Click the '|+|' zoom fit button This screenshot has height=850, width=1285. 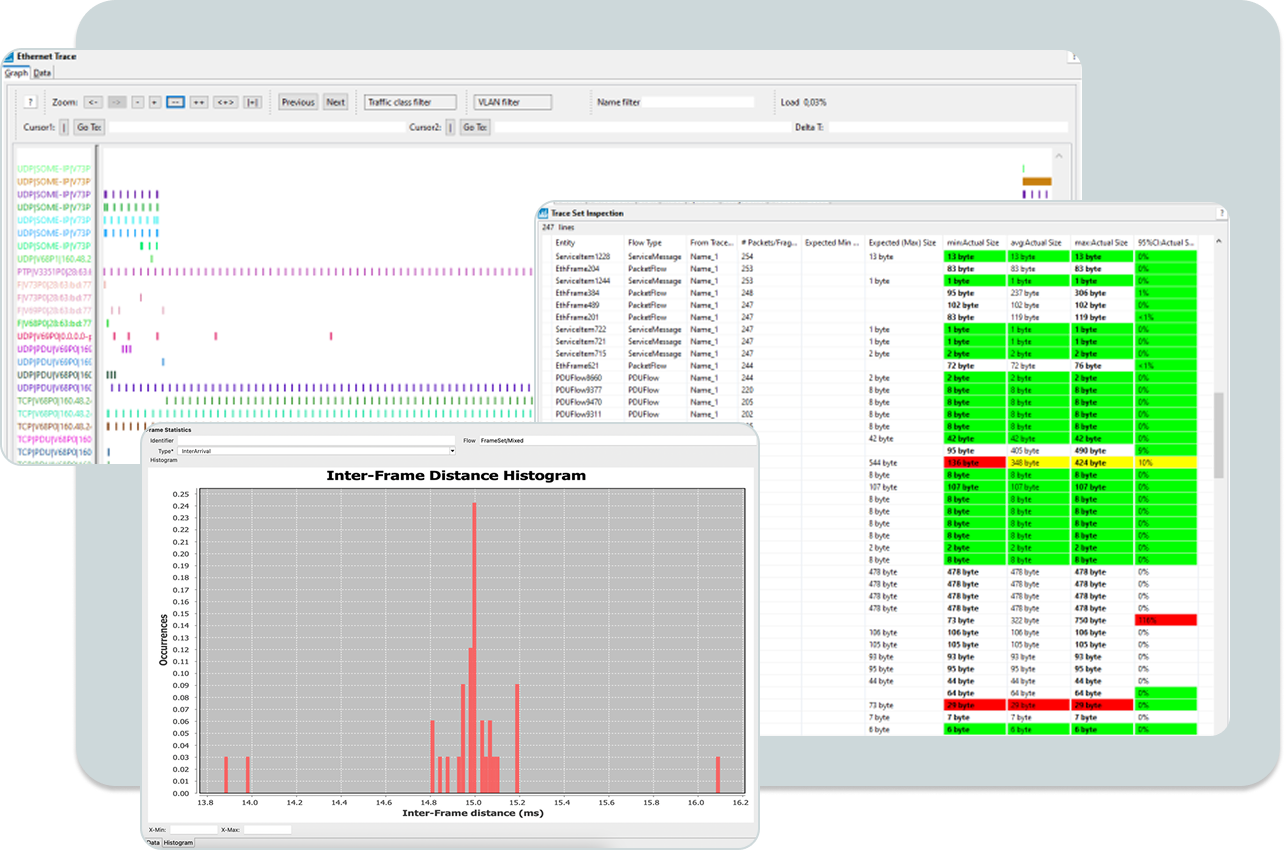tap(252, 102)
